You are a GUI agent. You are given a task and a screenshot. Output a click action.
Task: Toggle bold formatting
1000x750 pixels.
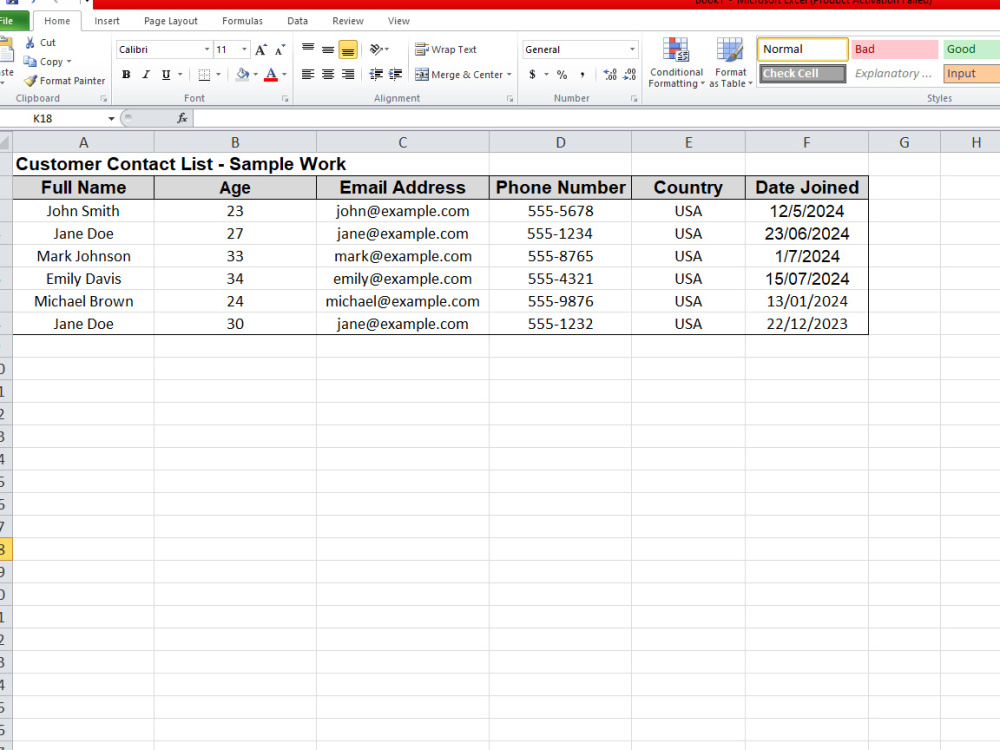click(126, 75)
